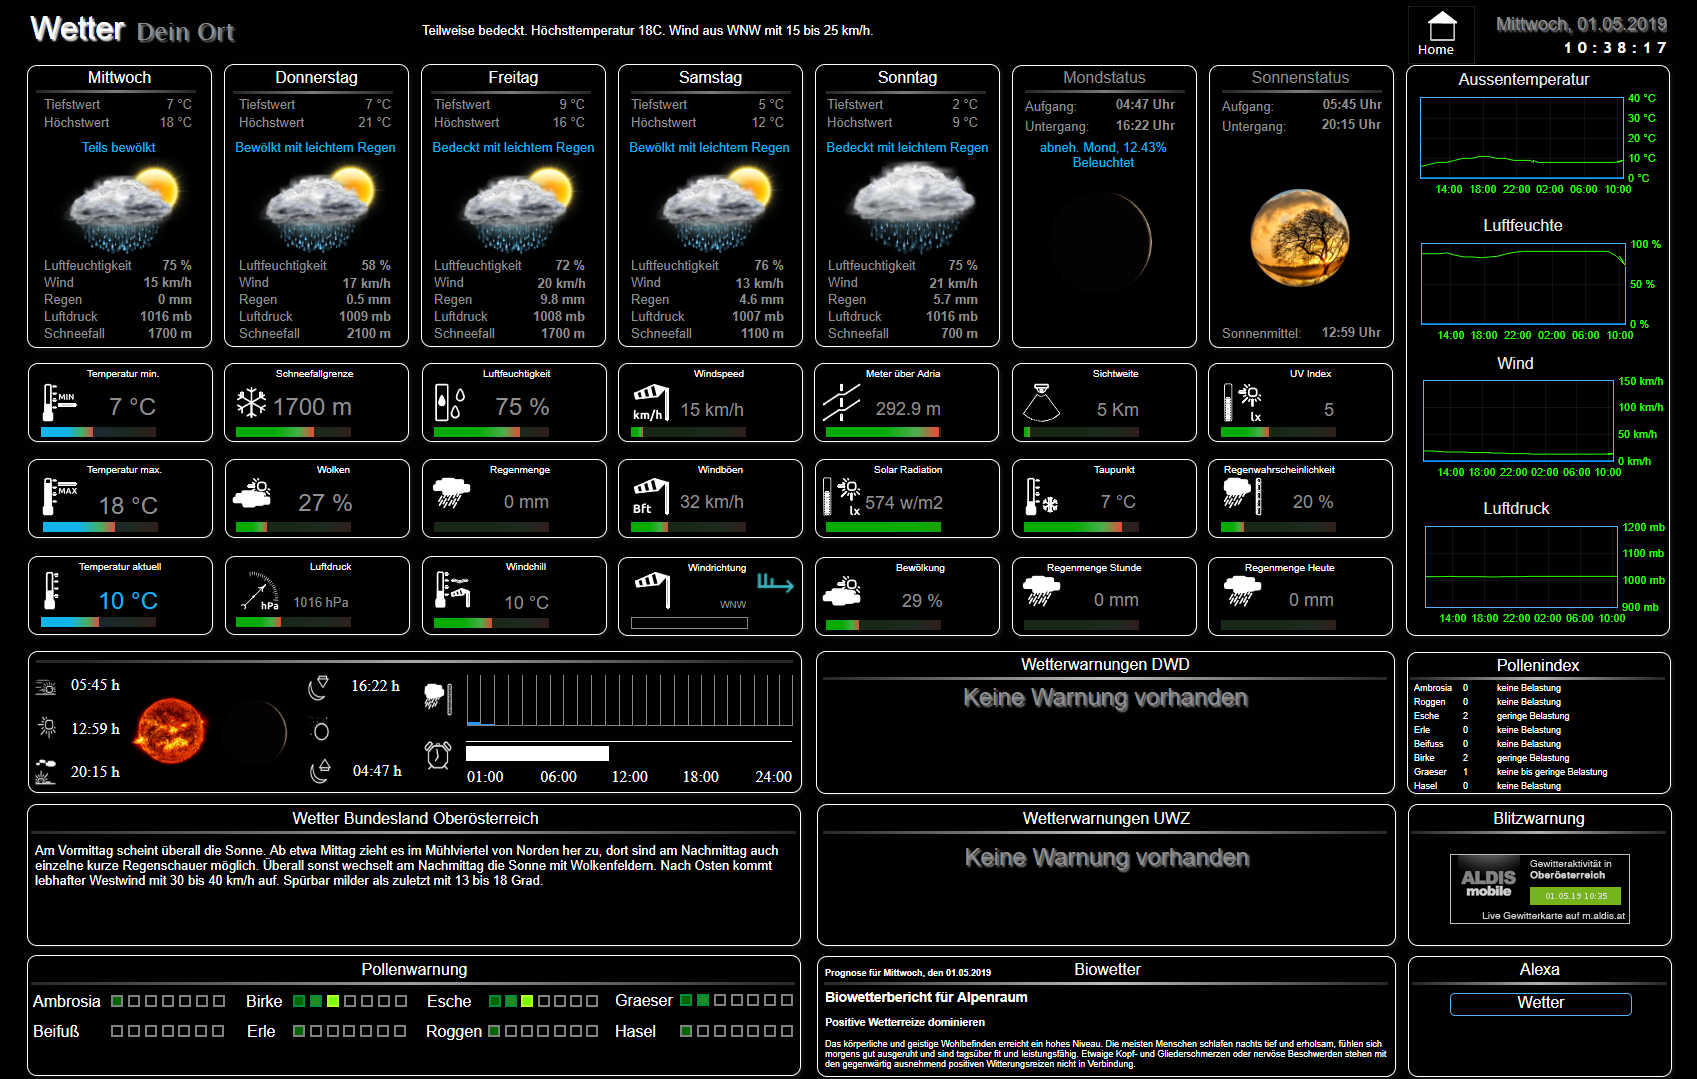Click the sunrise icon next to 05:45 h
Image resolution: width=1697 pixels, height=1079 pixels.
click(46, 687)
